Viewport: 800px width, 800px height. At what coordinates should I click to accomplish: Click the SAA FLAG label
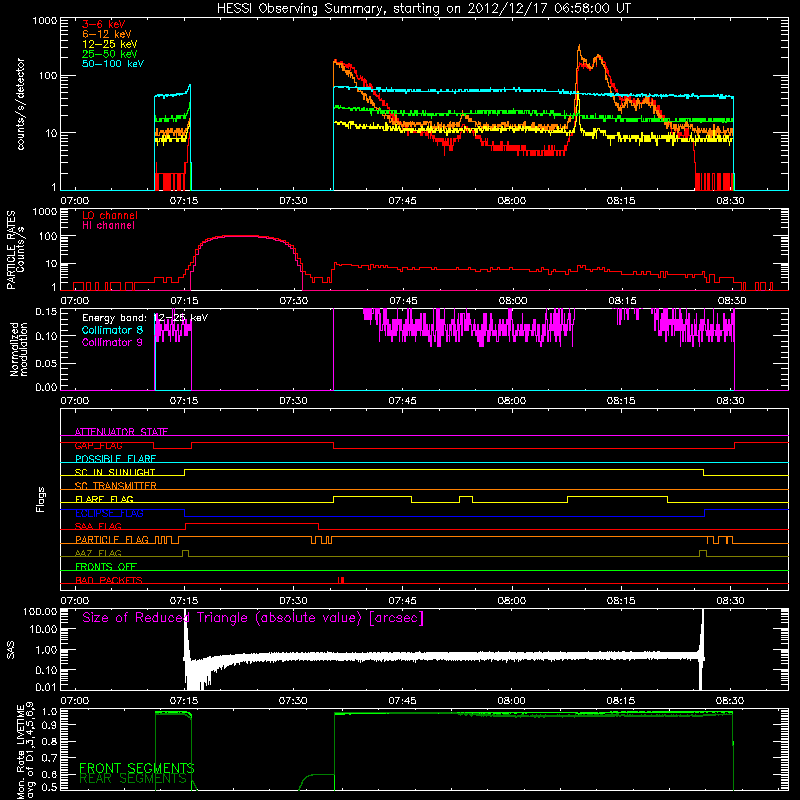(98, 526)
